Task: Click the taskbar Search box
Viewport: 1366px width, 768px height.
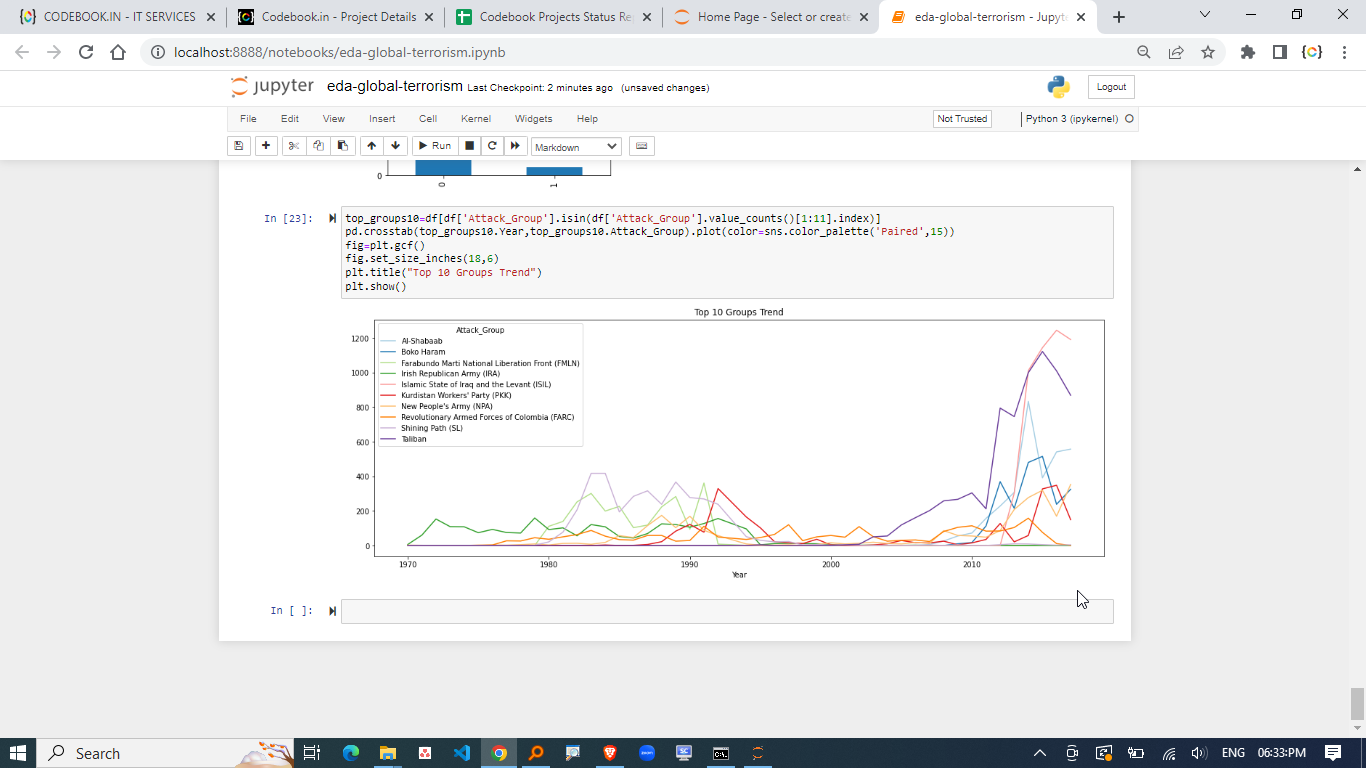Action: [x=165, y=753]
